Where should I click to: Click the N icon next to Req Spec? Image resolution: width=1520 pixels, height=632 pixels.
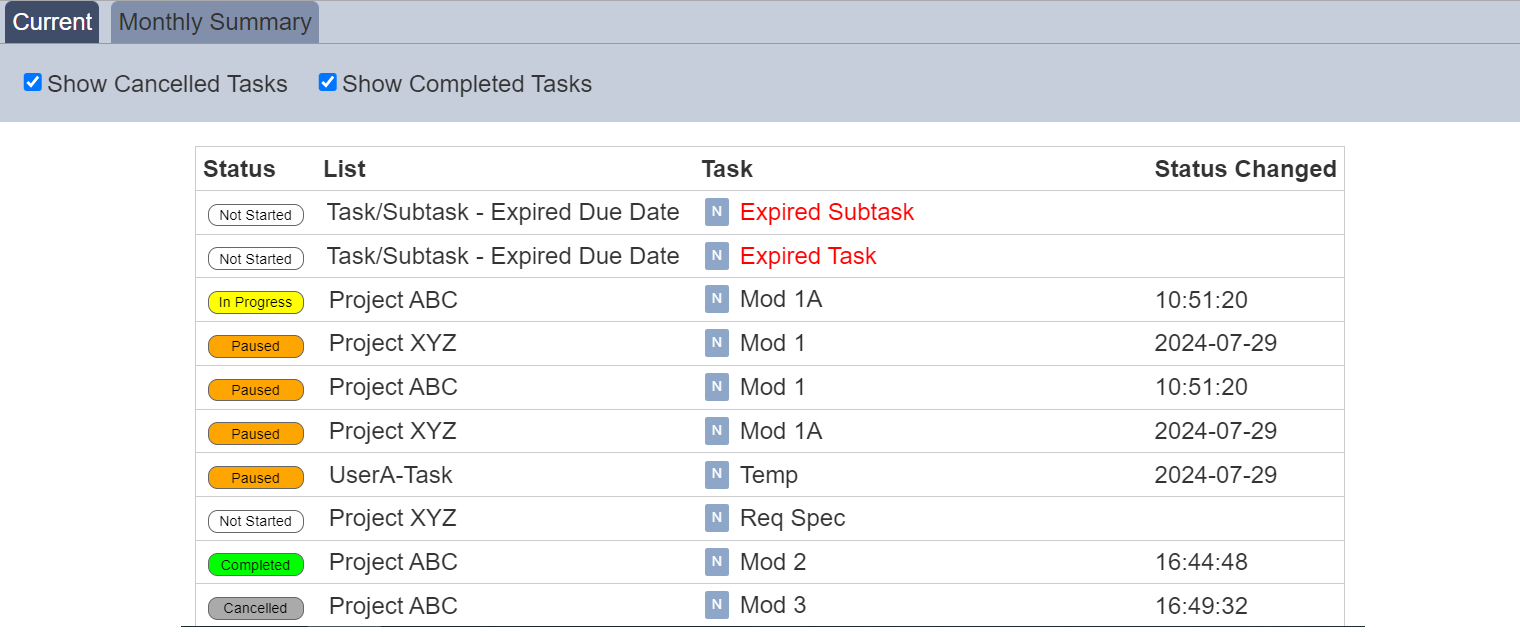point(716,518)
